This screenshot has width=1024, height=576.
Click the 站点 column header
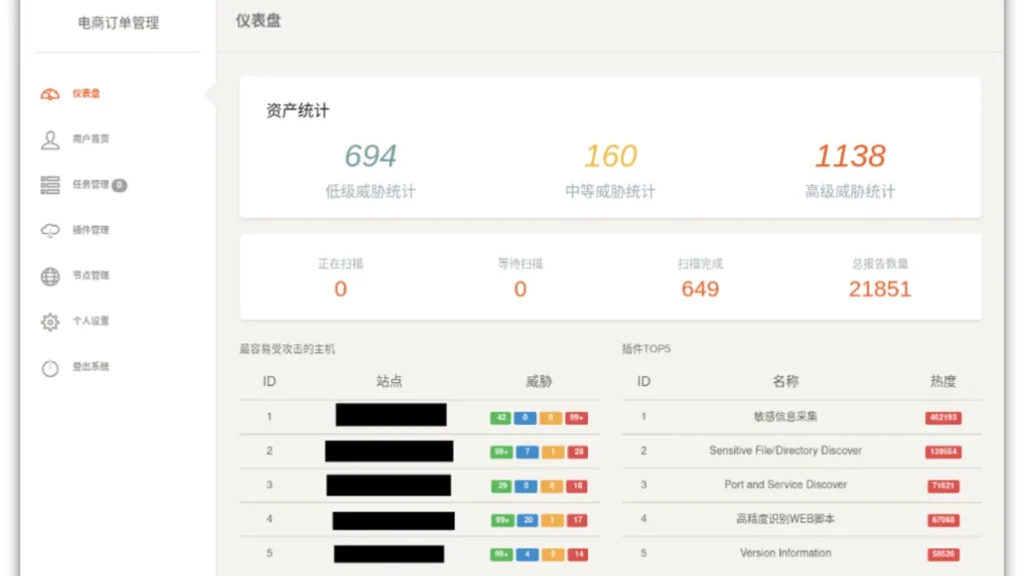(389, 381)
